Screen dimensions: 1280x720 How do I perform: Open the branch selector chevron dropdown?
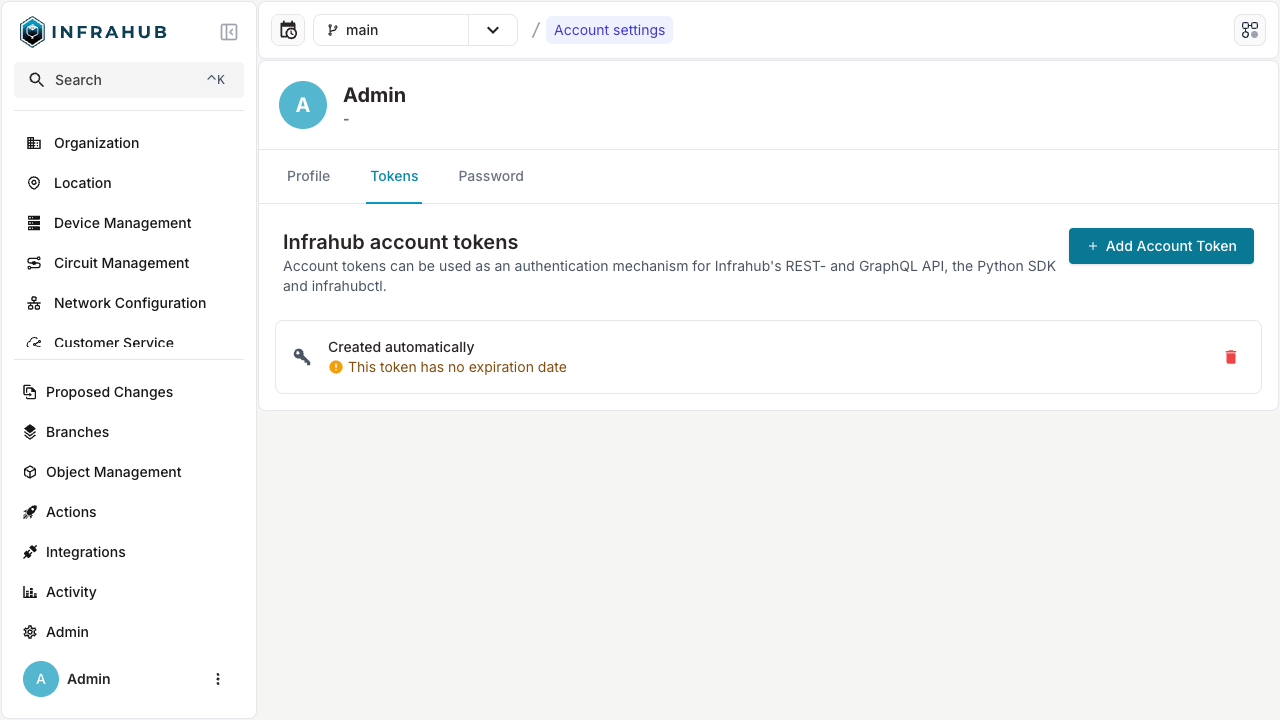point(493,30)
